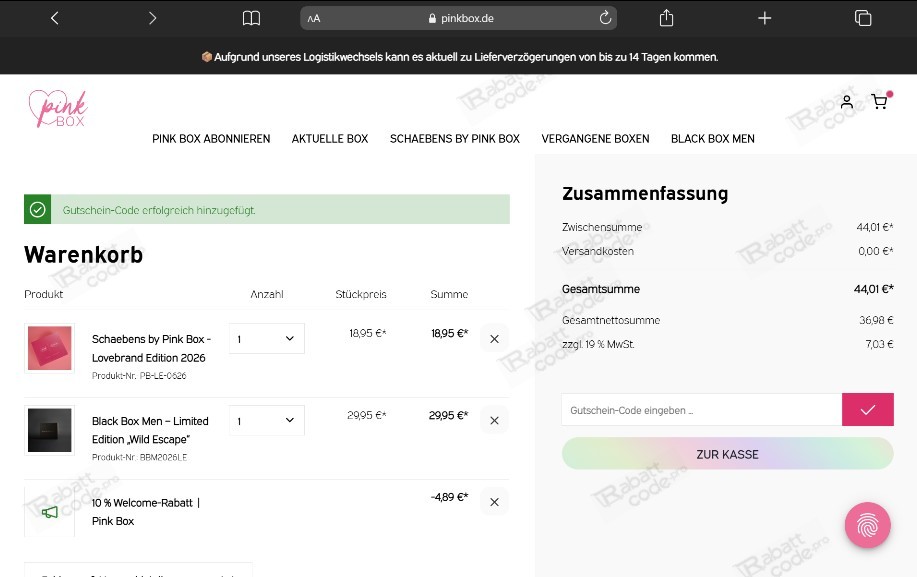Click the 10 % Welcome-Rabatt label
This screenshot has width=917, height=577.
click(146, 512)
